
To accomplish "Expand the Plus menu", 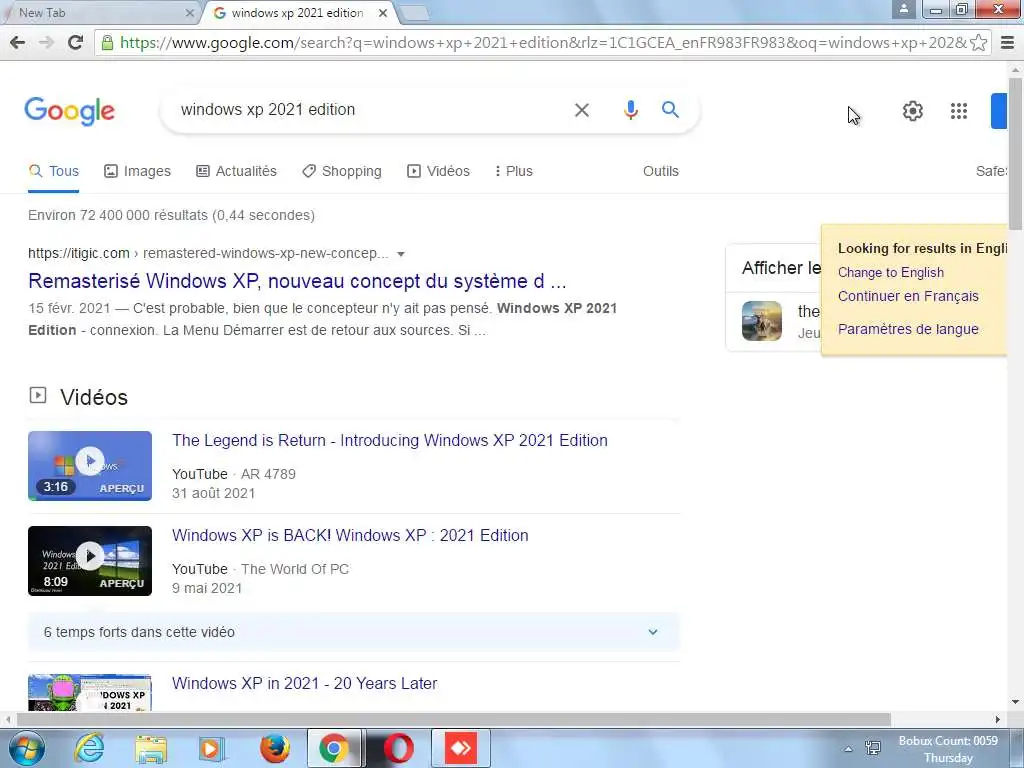I will click(513, 171).
